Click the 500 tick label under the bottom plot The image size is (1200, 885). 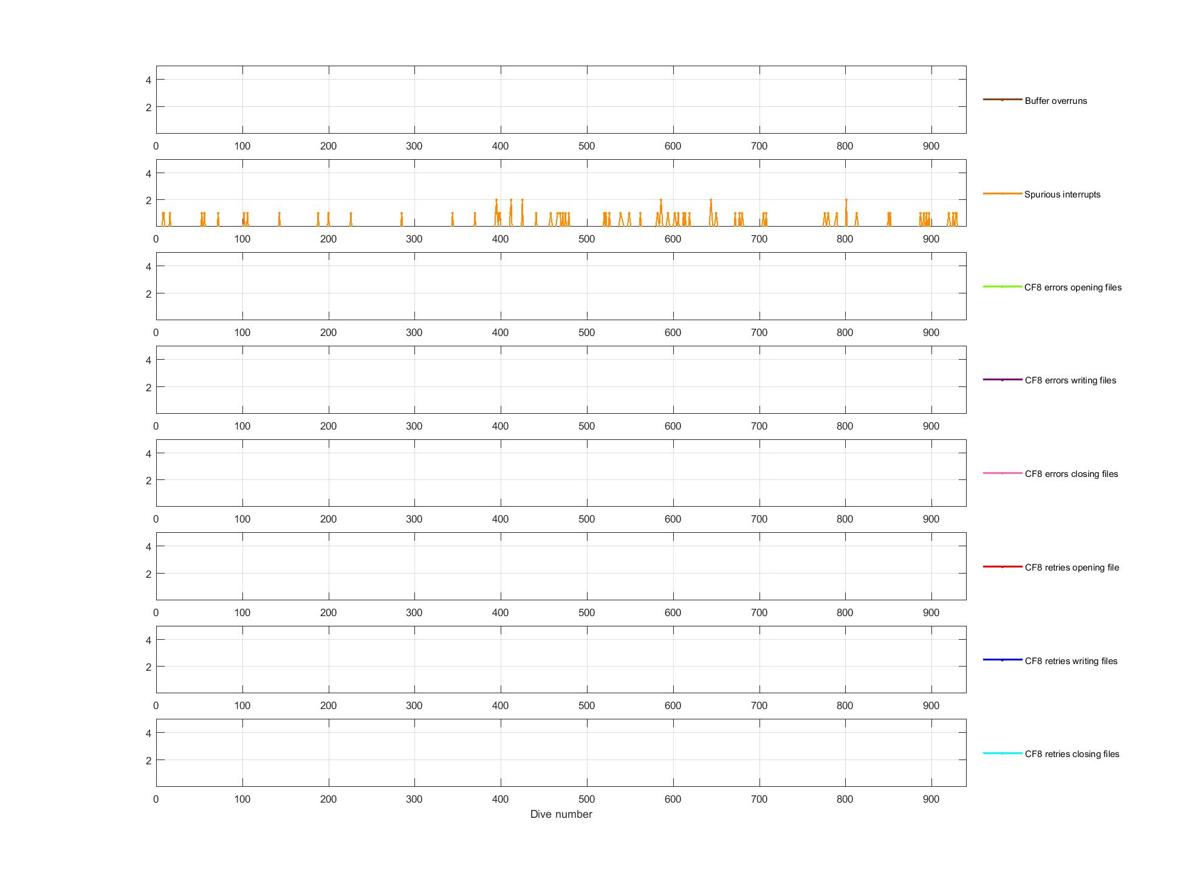(587, 799)
